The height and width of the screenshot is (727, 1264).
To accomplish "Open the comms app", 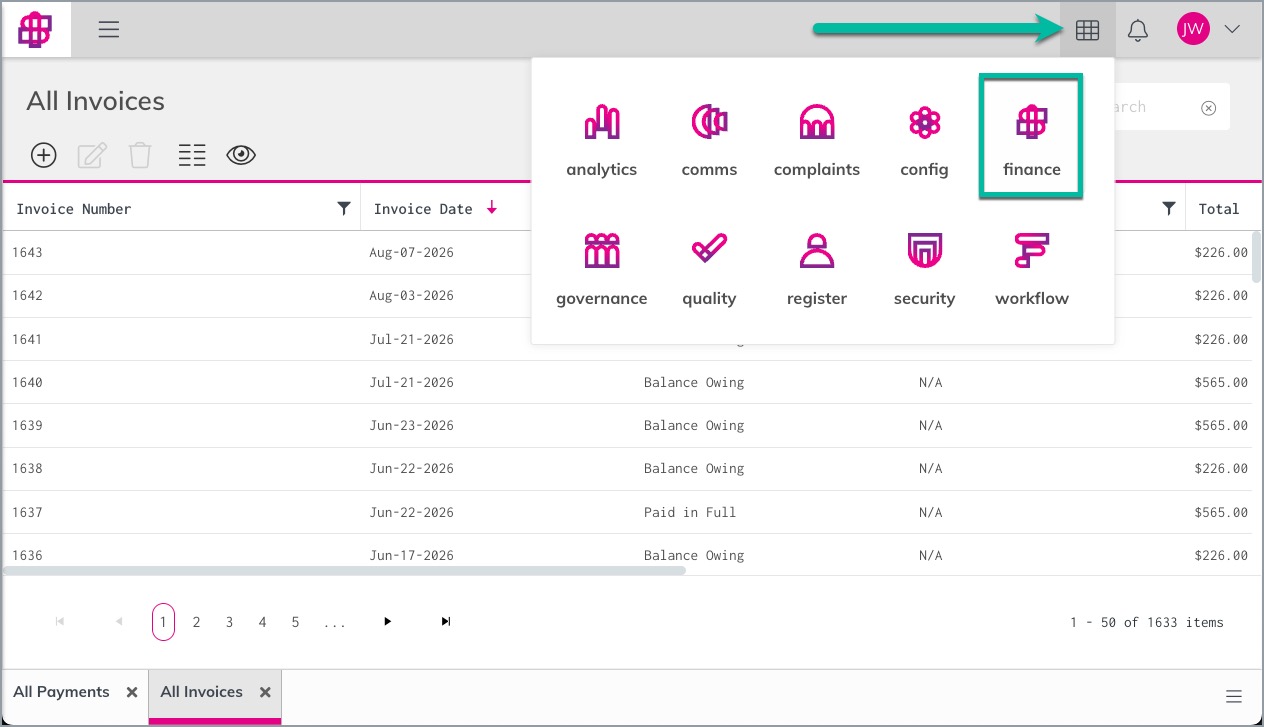I will pyautogui.click(x=709, y=140).
